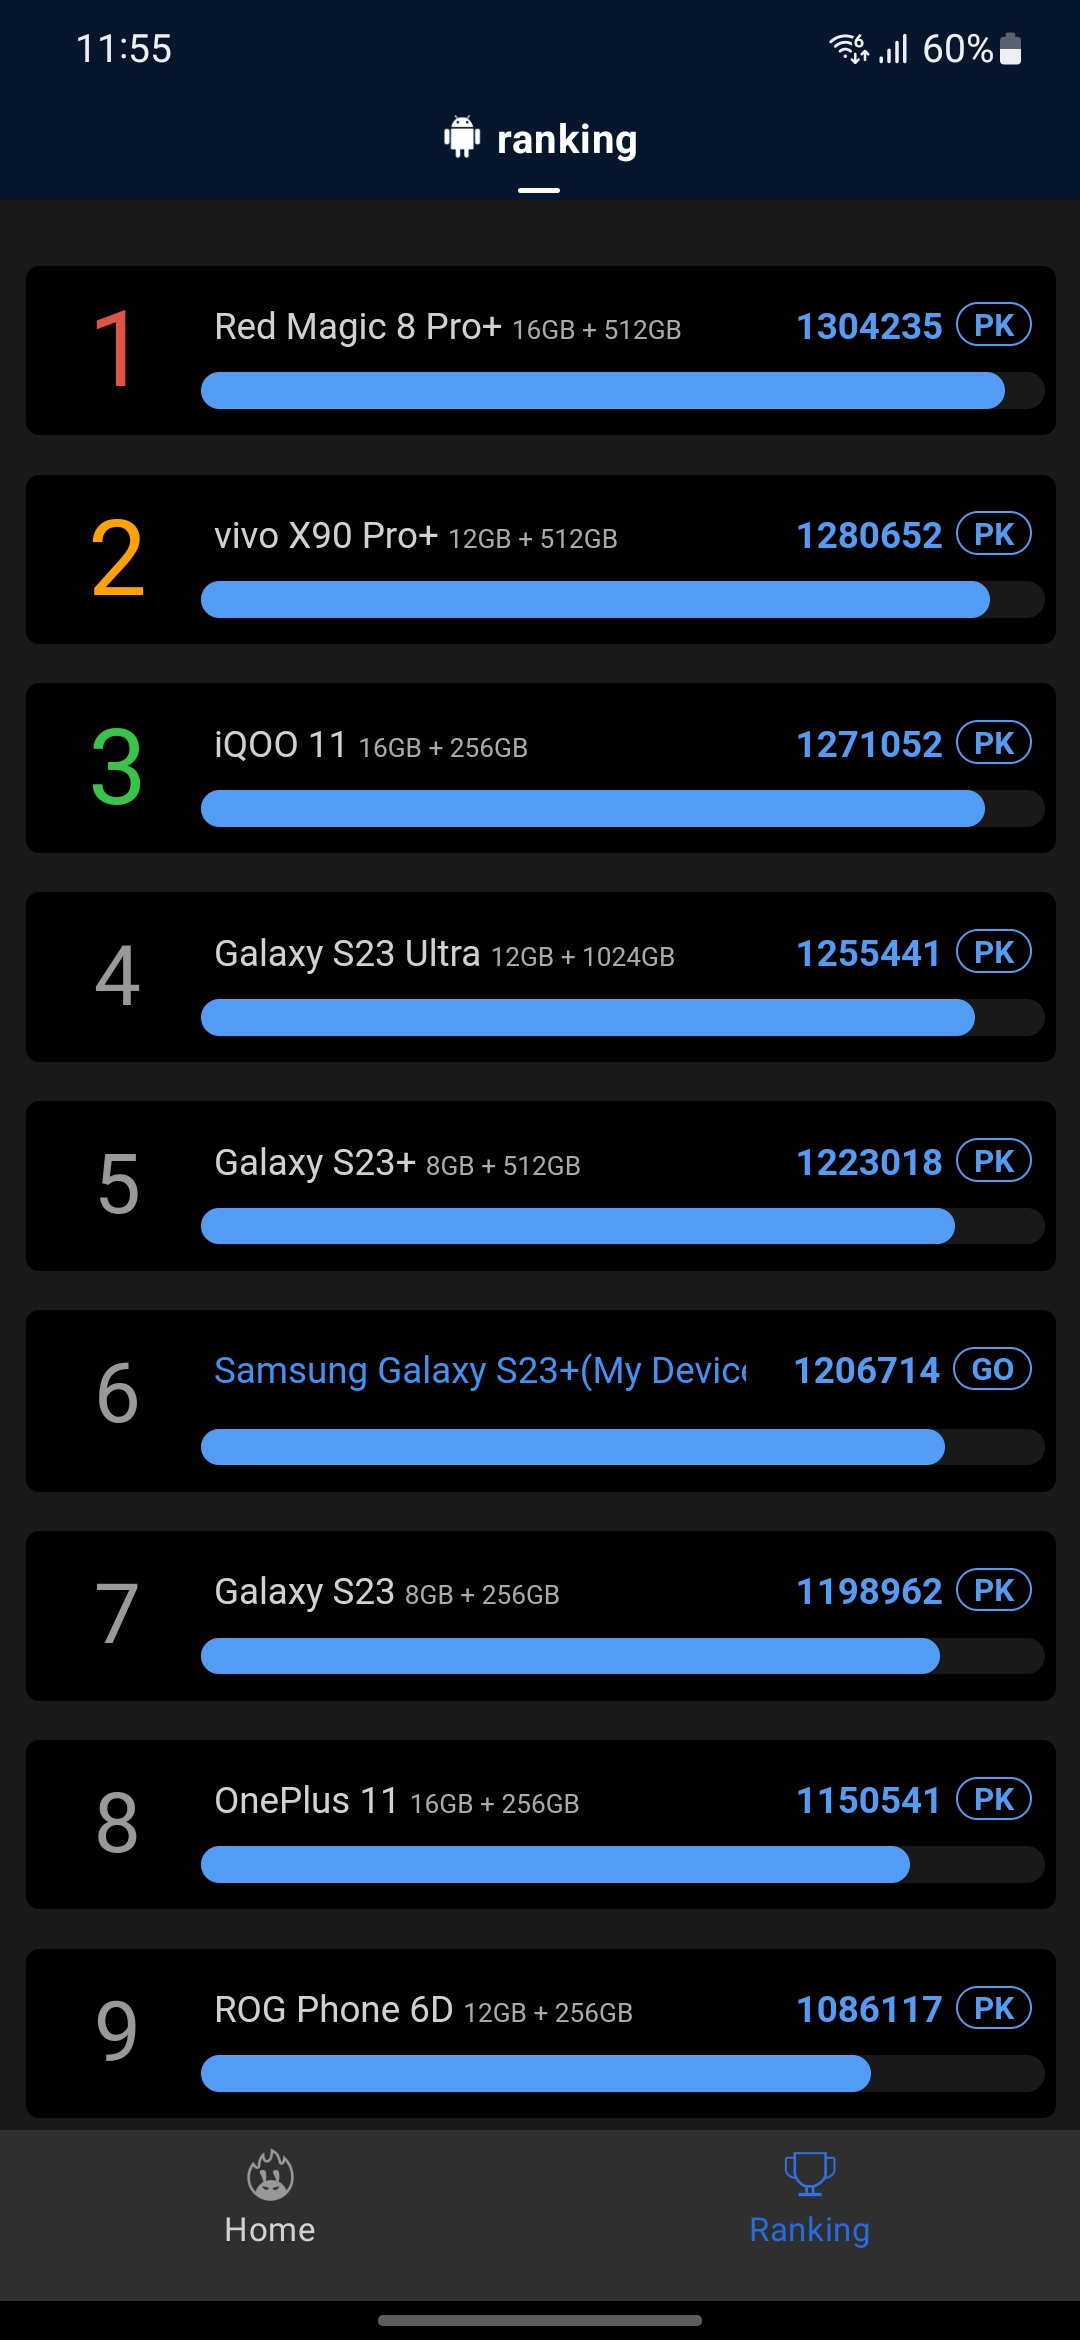Tap GO button for My Device
Image resolution: width=1080 pixels, height=2340 pixels.
[x=992, y=1369]
